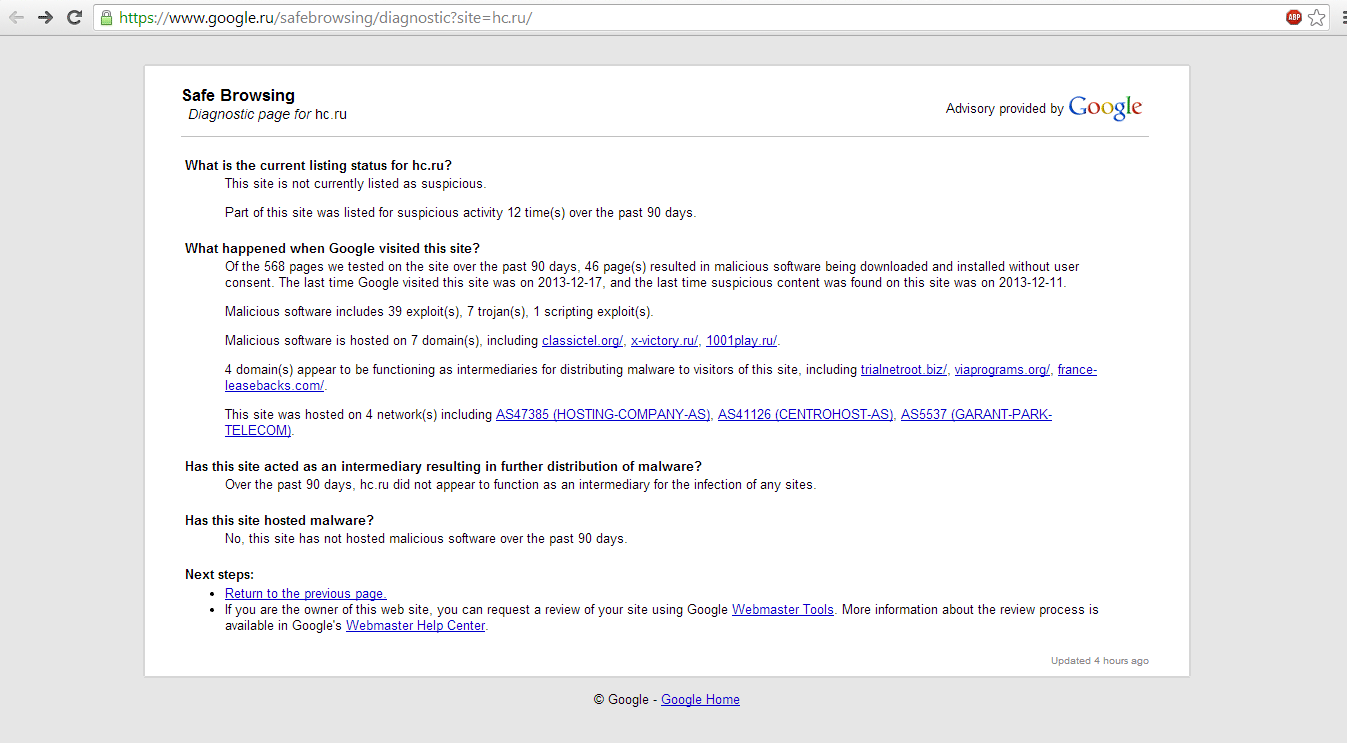View site security via the green padlock icon
This screenshot has width=1347, height=743.
(x=107, y=17)
